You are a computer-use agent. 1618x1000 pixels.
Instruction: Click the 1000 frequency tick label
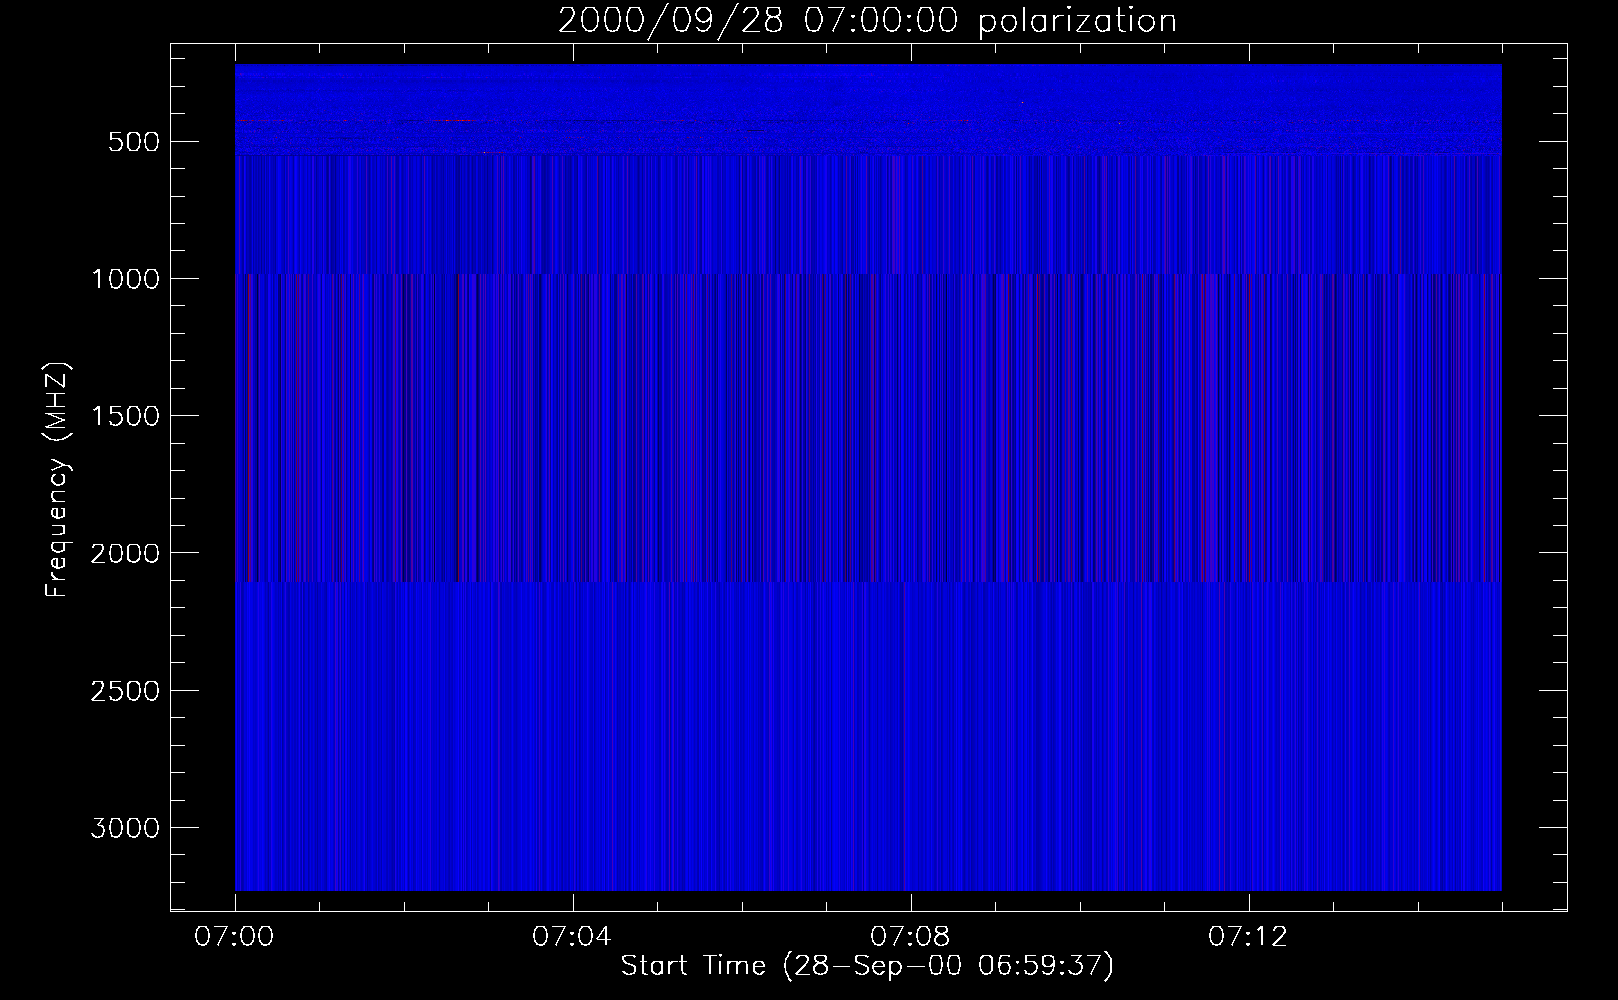[125, 279]
